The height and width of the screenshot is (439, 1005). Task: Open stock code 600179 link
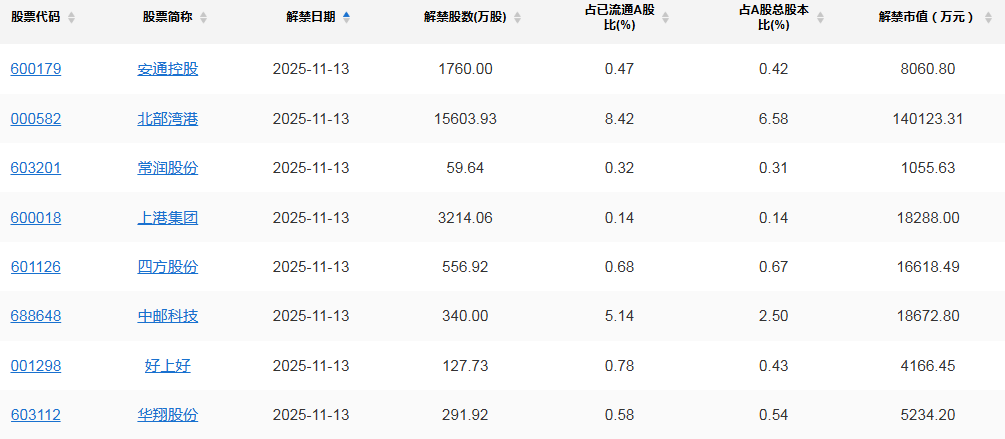coord(36,69)
